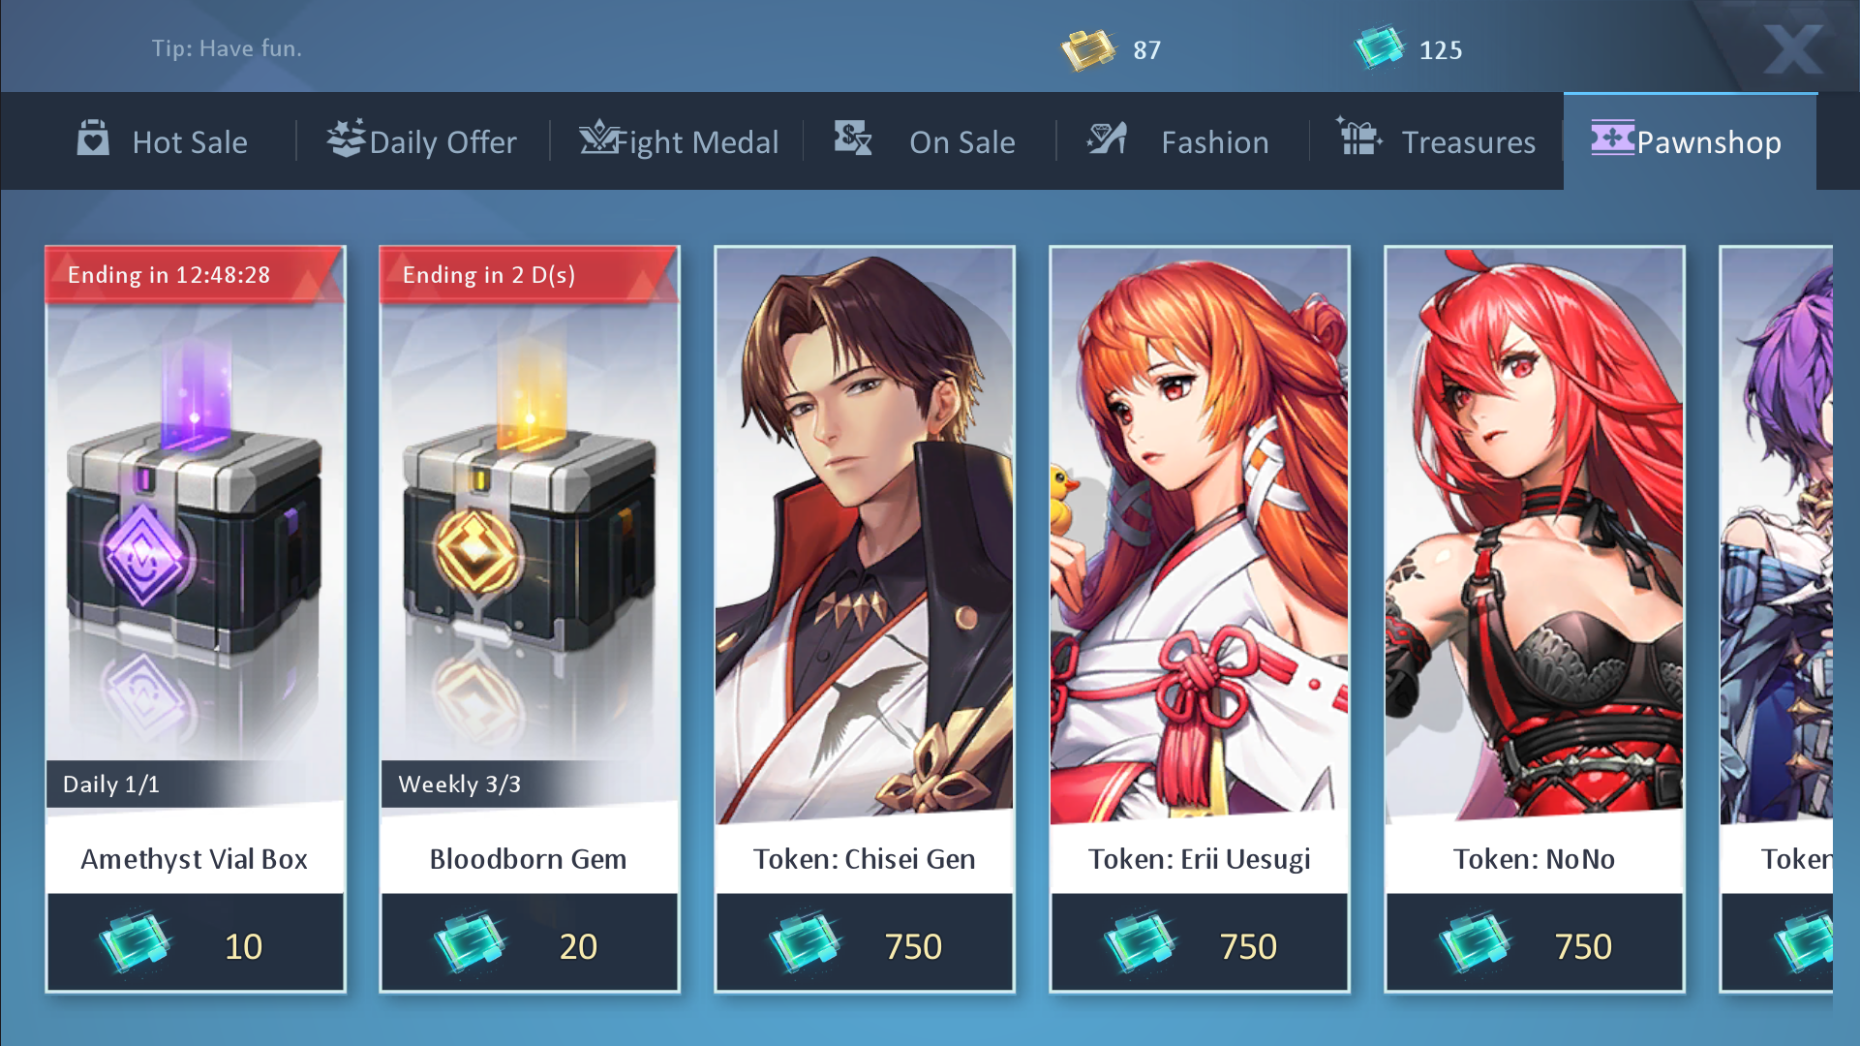Click the Hot Sale bag icon
The width and height of the screenshot is (1860, 1046).
(x=93, y=138)
